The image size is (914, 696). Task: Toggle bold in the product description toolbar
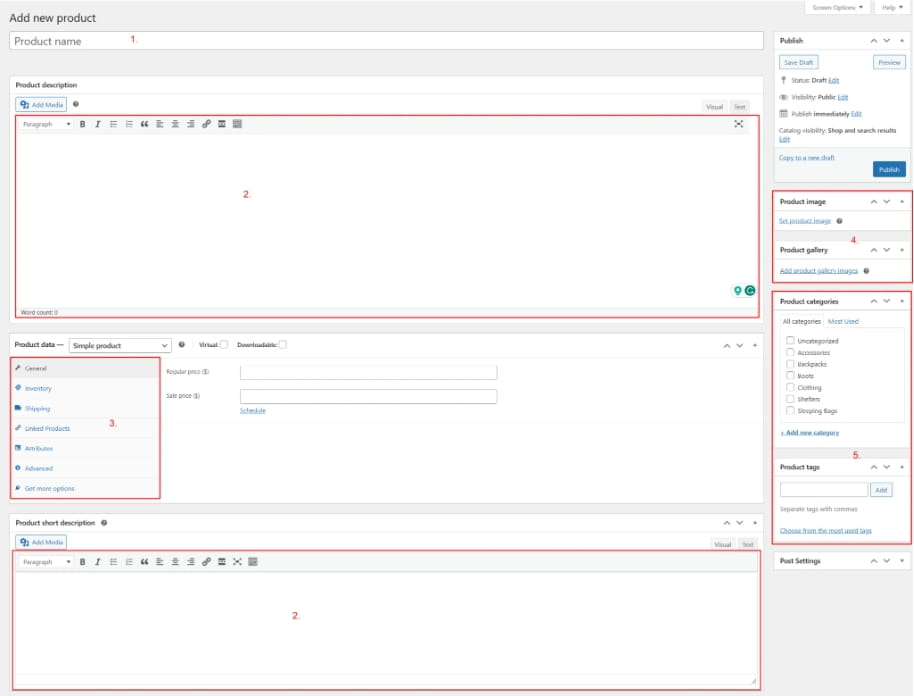point(82,124)
